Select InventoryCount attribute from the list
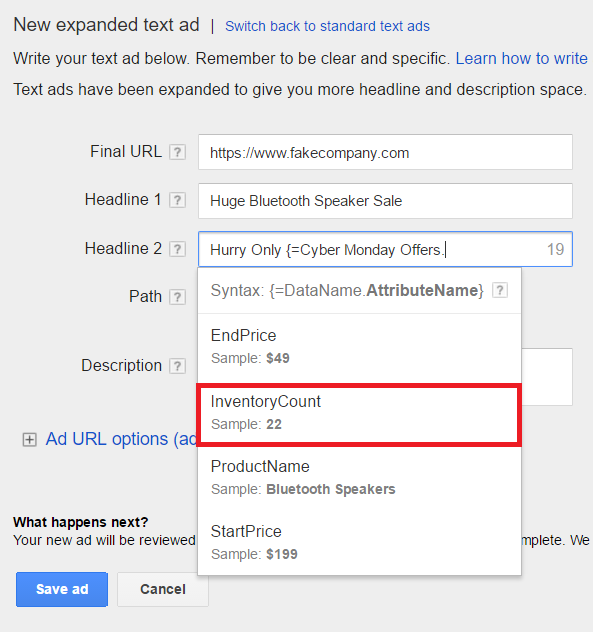The image size is (593, 632). coord(359,415)
